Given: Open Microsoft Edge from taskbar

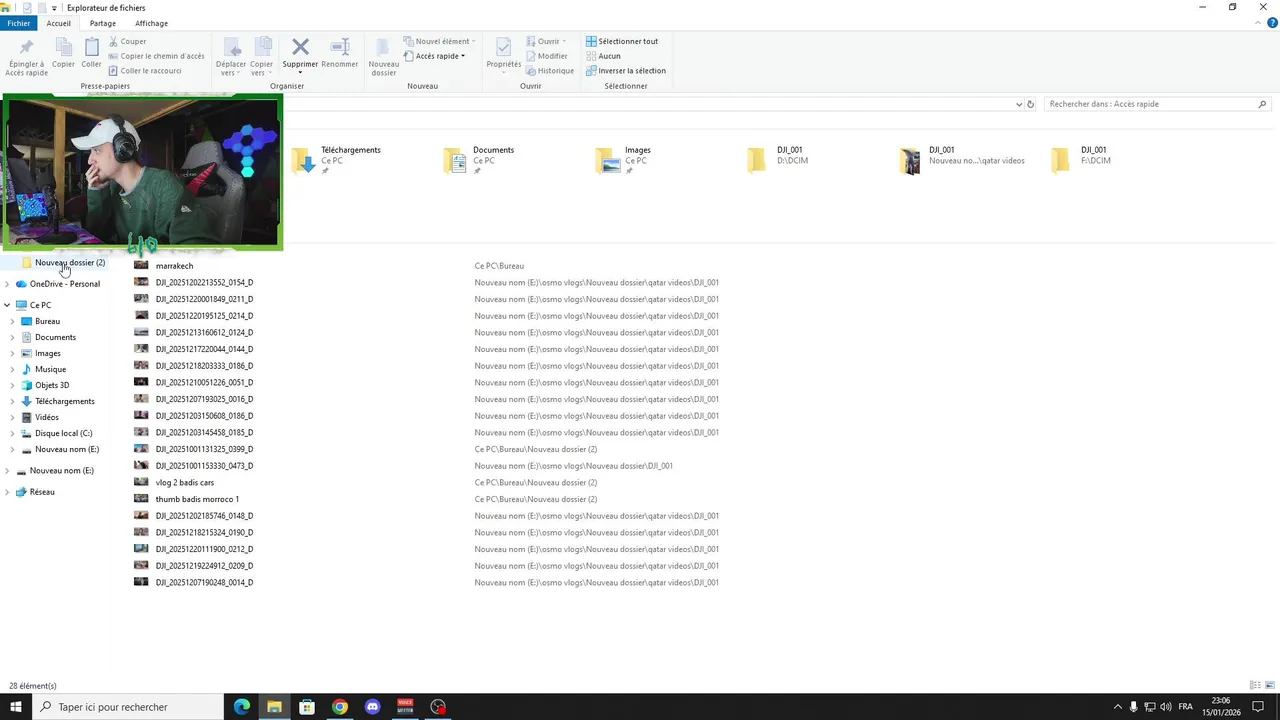Looking at the screenshot, I should [241, 707].
